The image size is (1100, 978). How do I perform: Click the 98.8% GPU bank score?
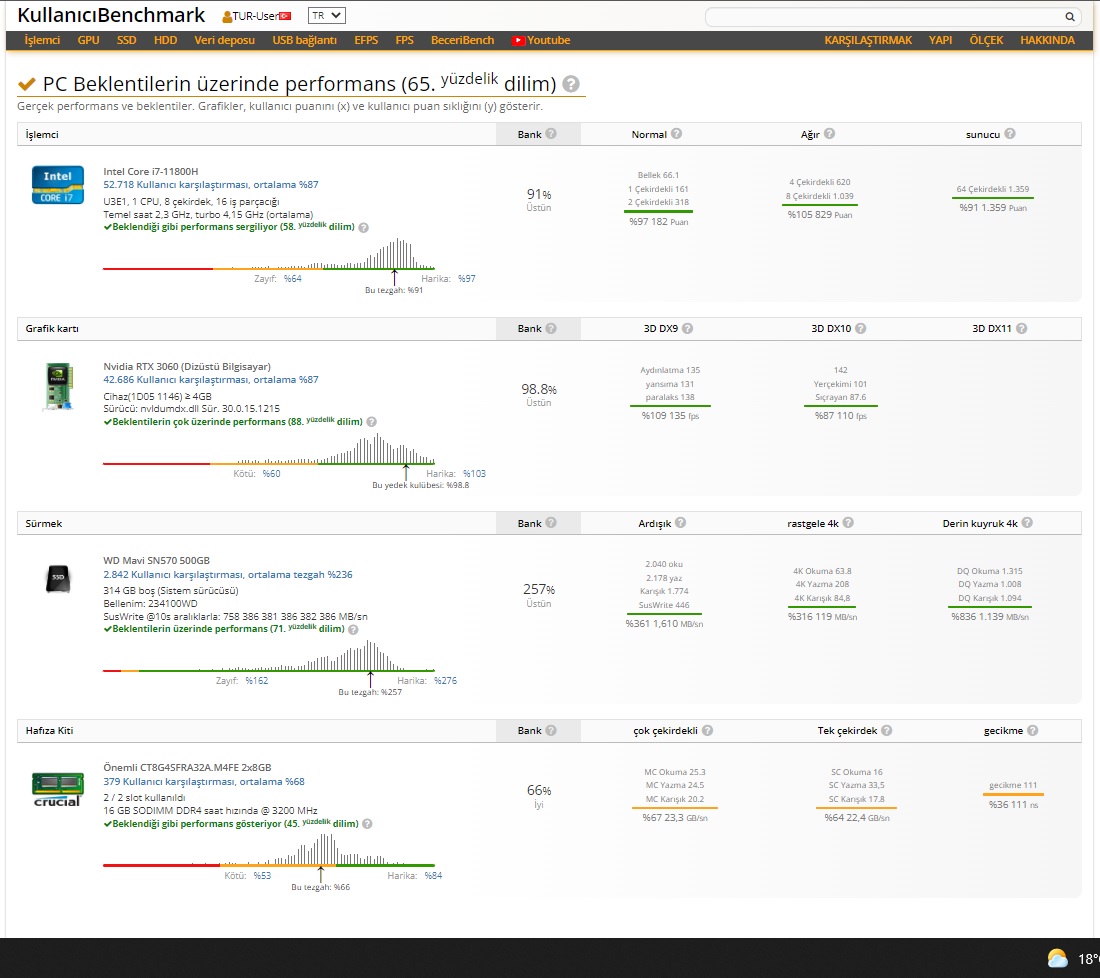click(539, 389)
